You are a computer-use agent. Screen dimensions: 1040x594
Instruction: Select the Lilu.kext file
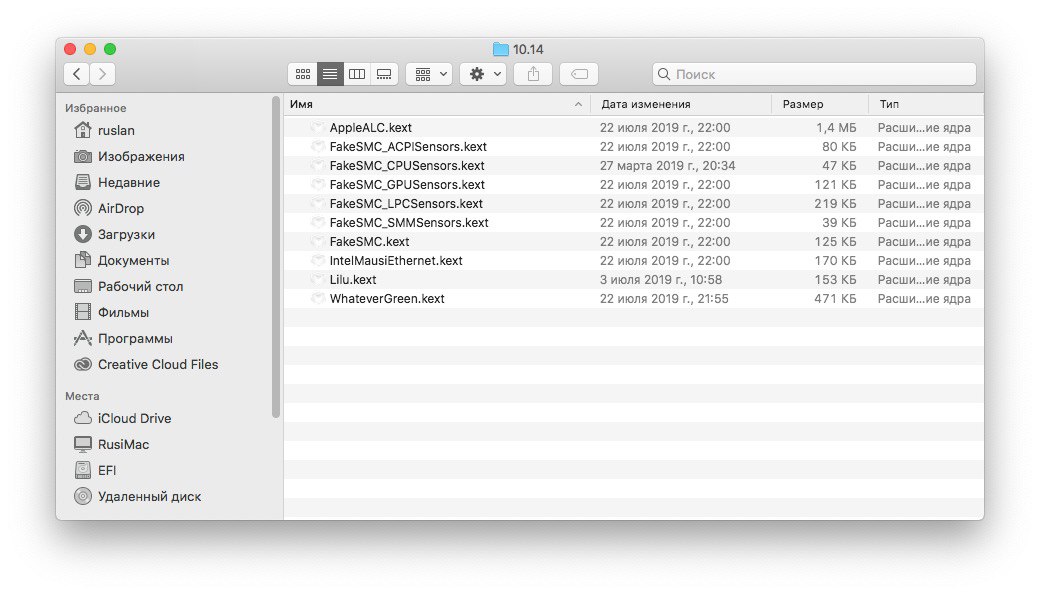pyautogui.click(x=353, y=280)
